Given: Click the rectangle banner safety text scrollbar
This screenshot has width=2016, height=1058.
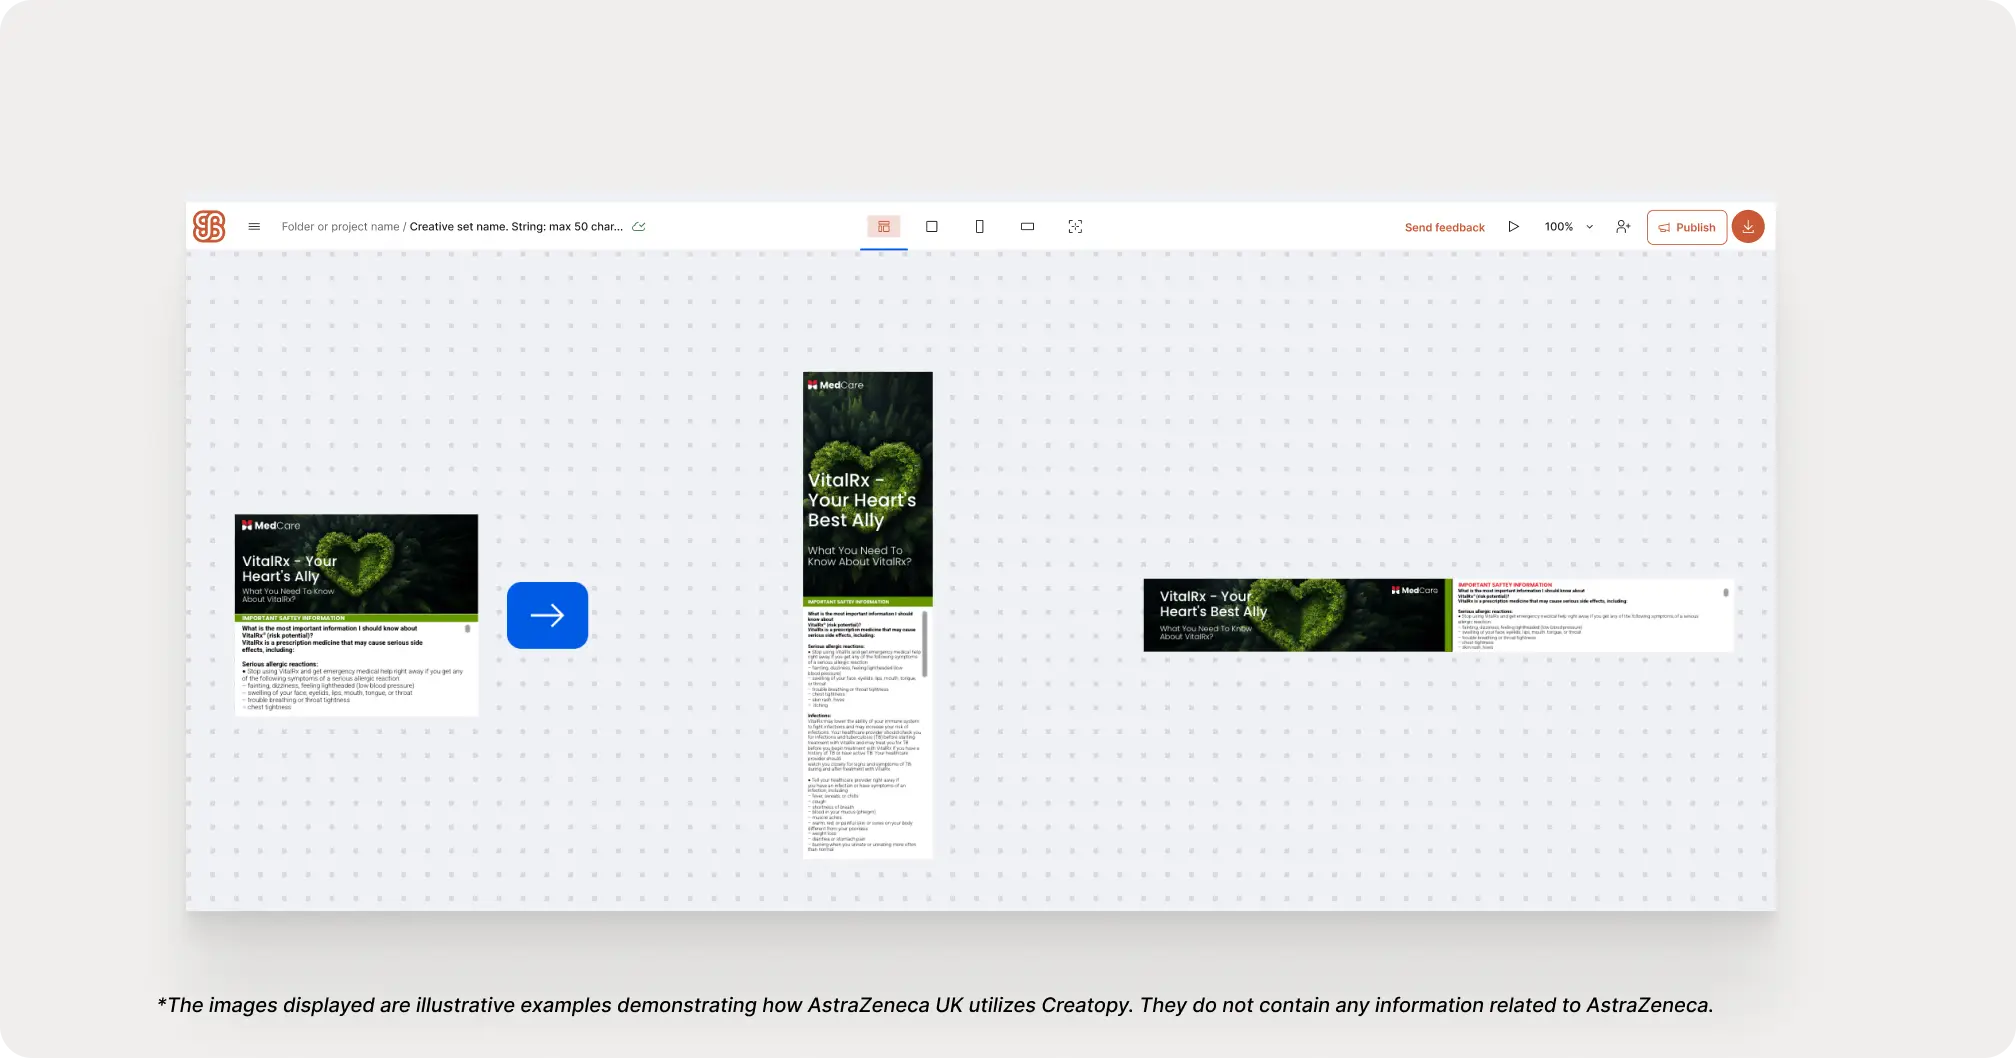Looking at the screenshot, I should pos(468,630).
